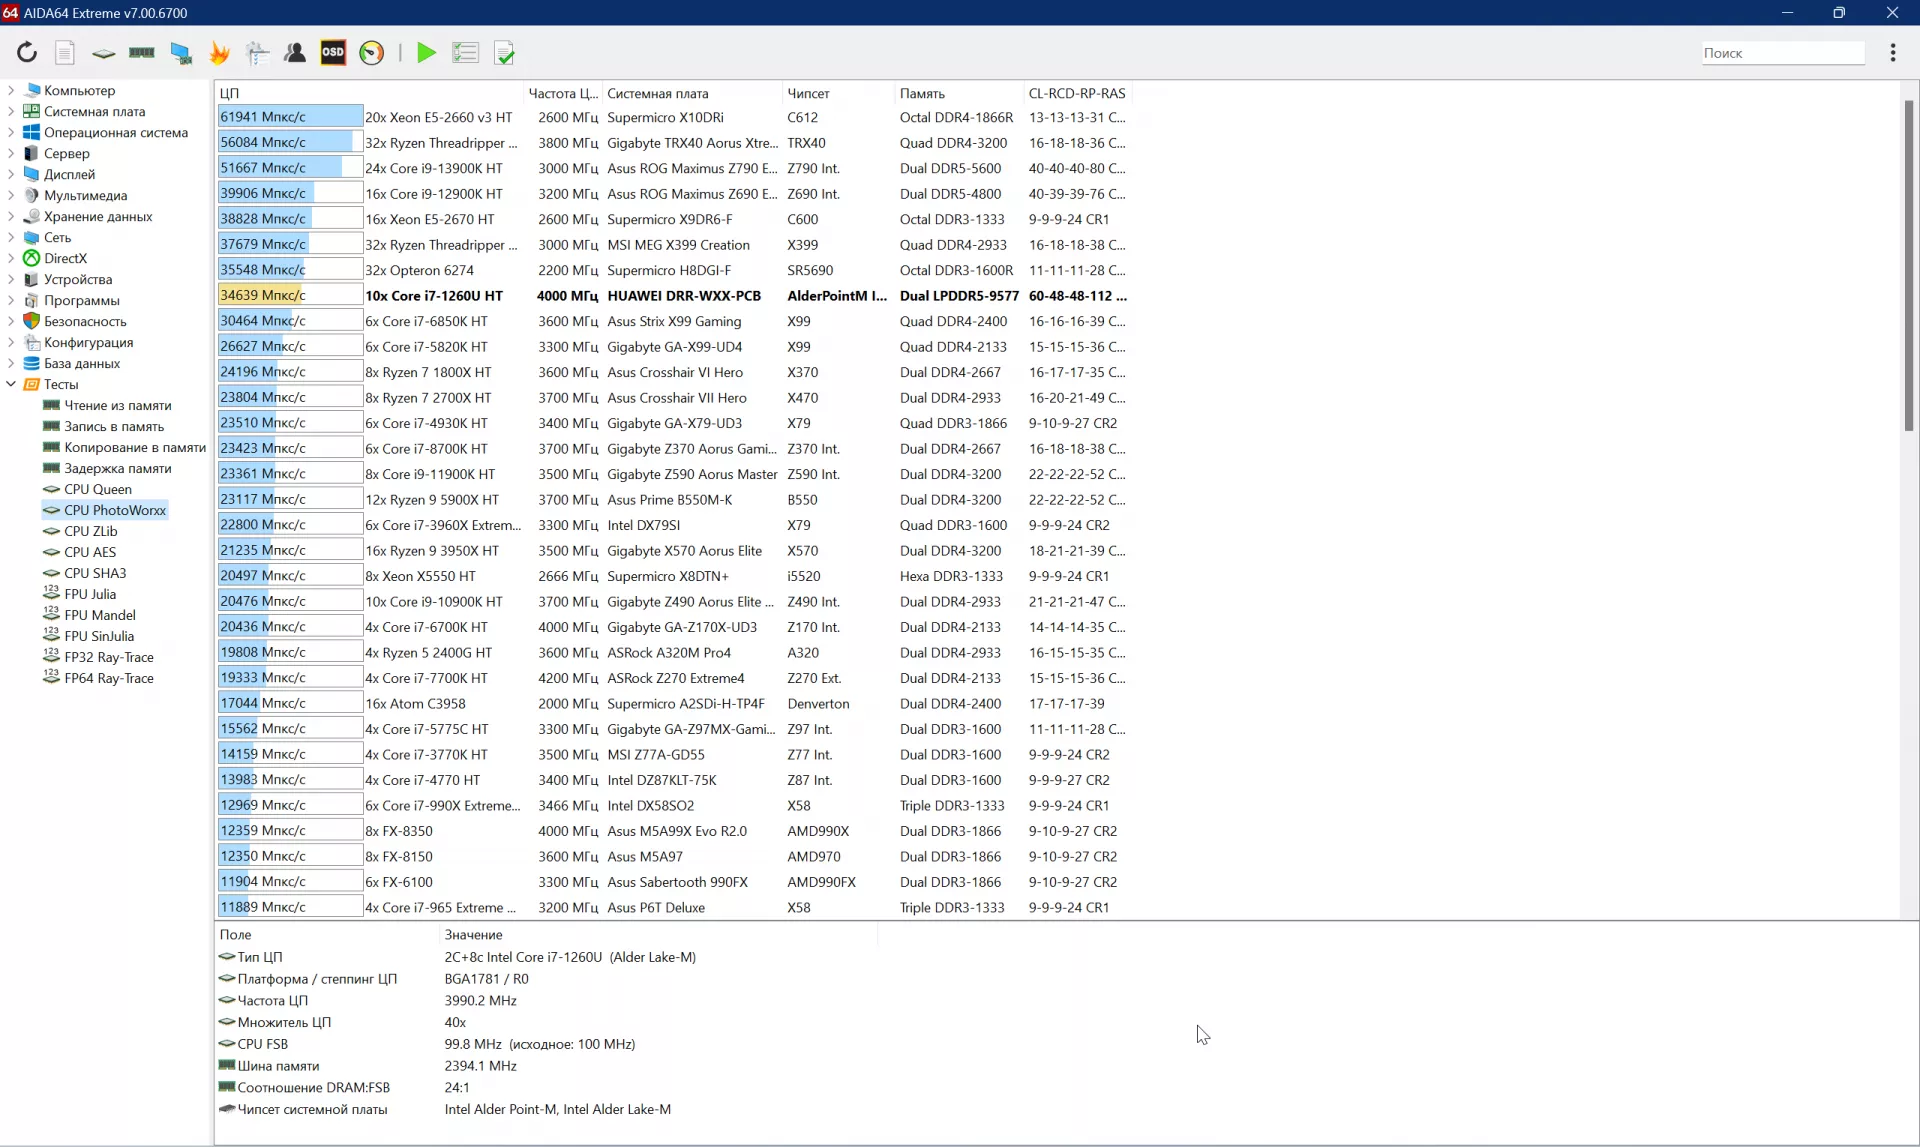Click the gauge/clock toolbar icon
Image resolution: width=1920 pixels, height=1147 pixels.
(372, 53)
